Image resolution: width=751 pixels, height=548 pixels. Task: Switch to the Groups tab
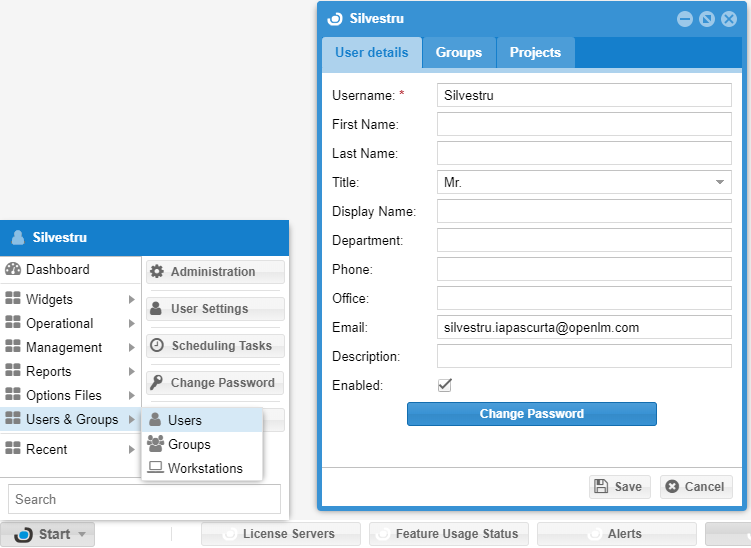458,53
